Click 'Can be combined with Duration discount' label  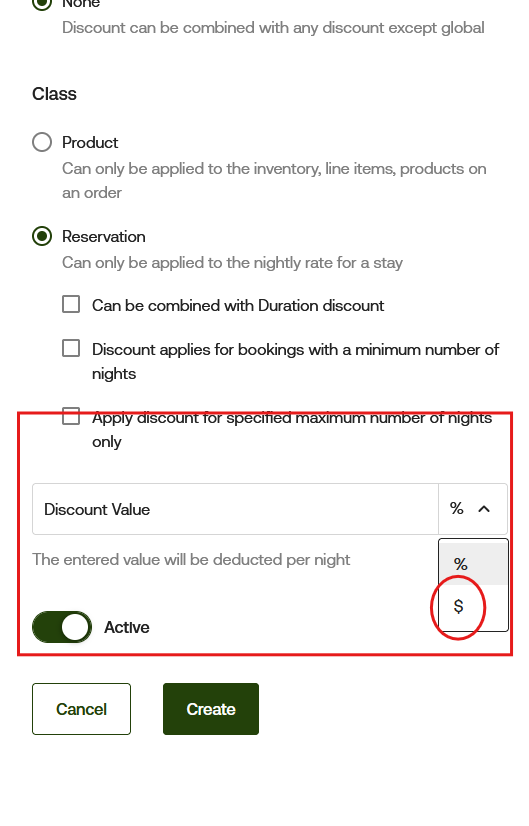(238, 306)
